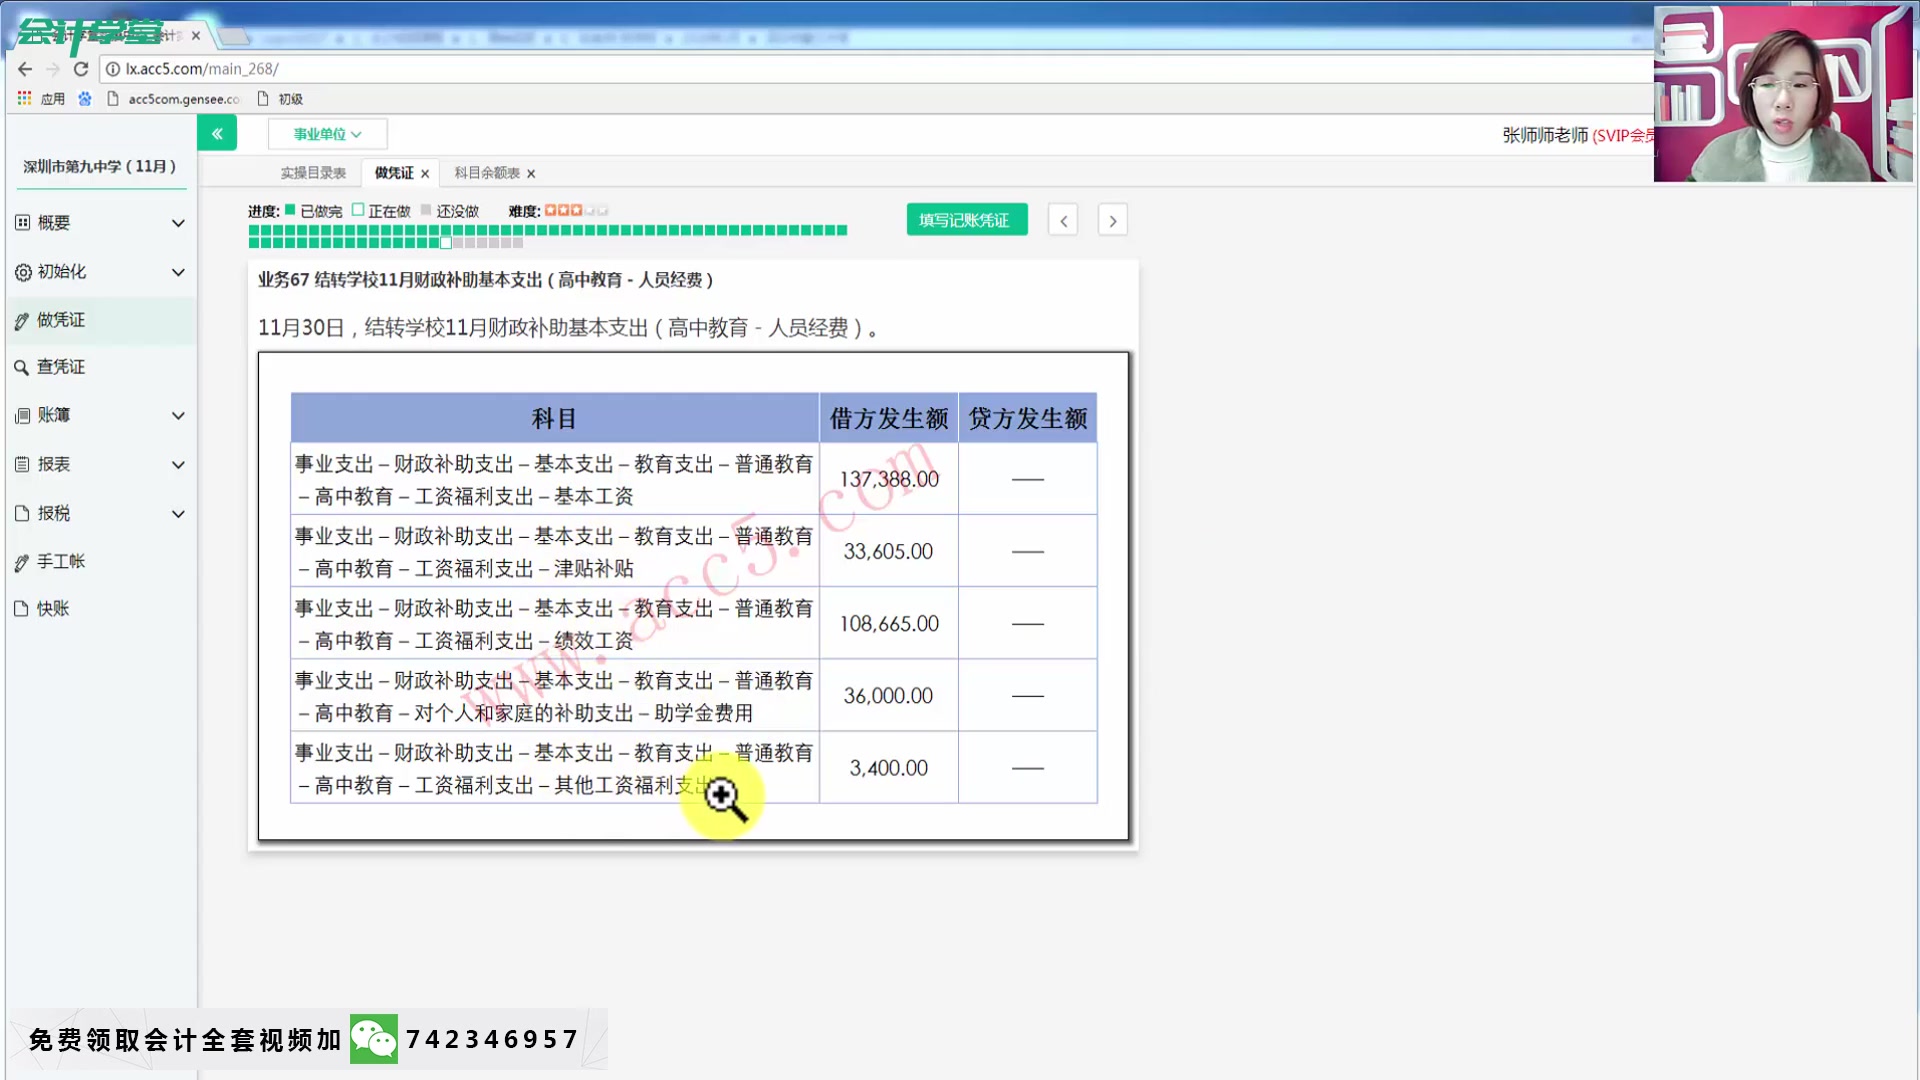Screen dimensions: 1920x1080
Task: Toggle the 还没做 legend marker
Action: pyautogui.click(x=425, y=210)
